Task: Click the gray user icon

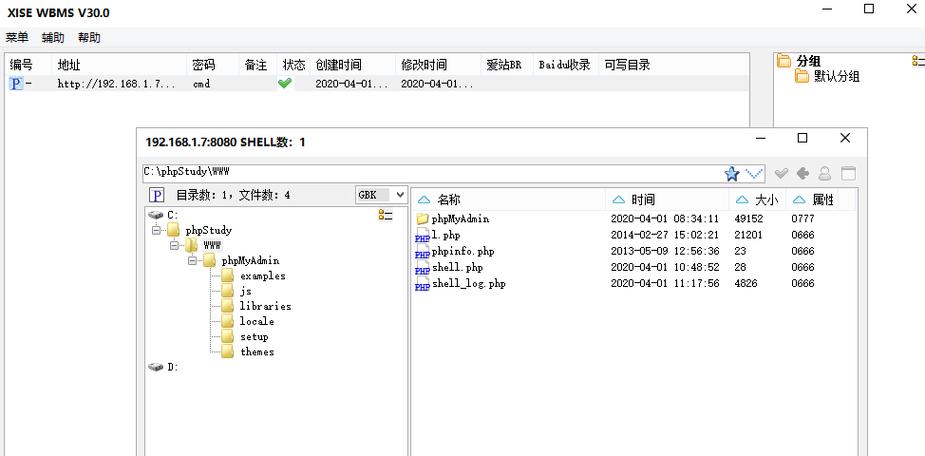Action: tap(825, 173)
